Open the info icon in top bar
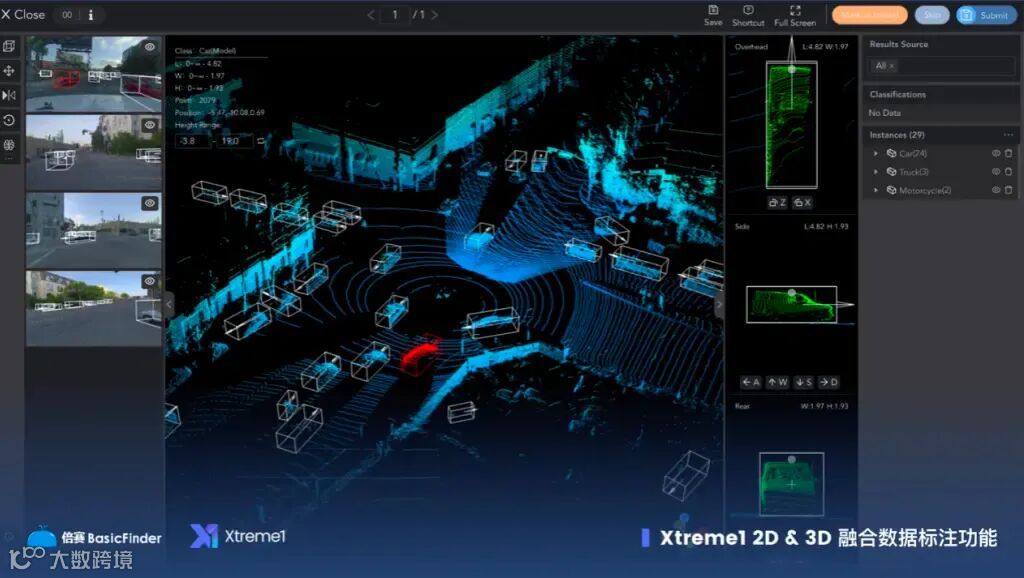Image resolution: width=1024 pixels, height=578 pixels. pos(90,14)
